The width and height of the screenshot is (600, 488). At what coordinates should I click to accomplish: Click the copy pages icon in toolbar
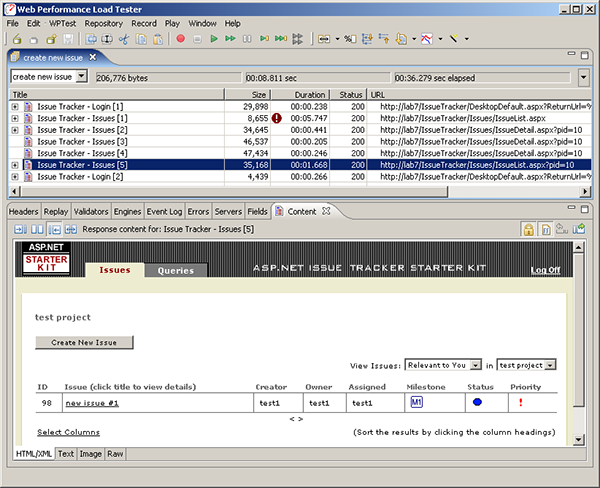coord(141,39)
